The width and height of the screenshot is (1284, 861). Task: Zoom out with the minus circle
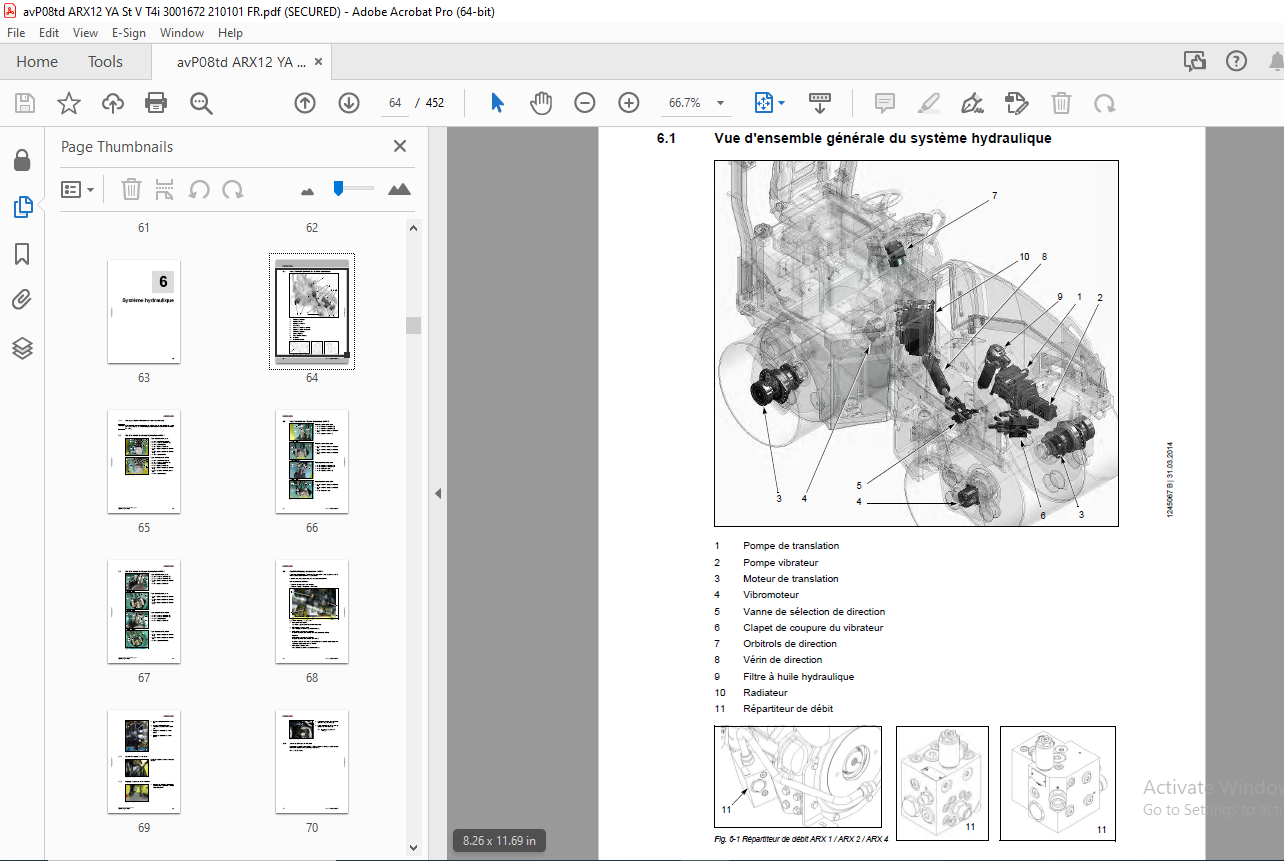585,103
